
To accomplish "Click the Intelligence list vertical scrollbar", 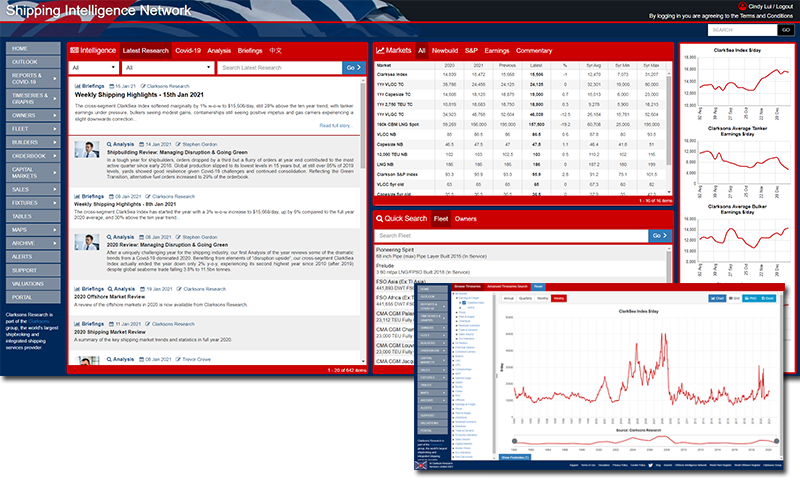I will pos(363,125).
